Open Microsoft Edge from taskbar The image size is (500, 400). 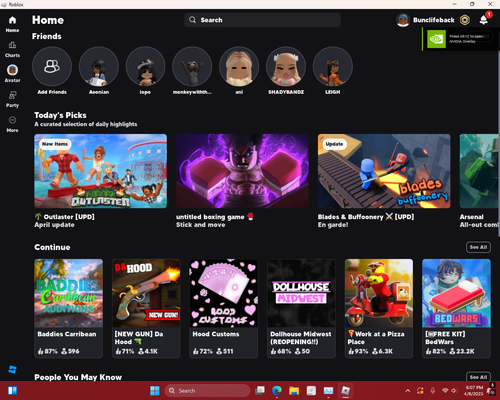click(x=277, y=391)
